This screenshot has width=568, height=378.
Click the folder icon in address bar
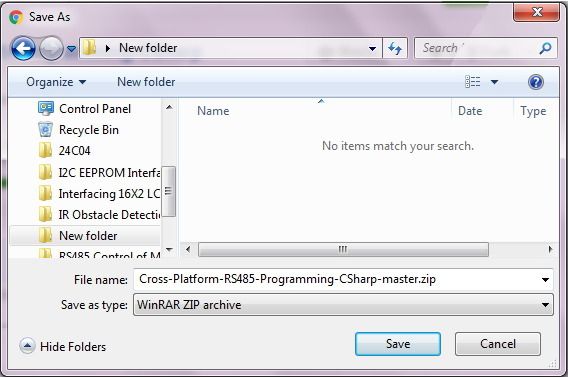(89, 48)
